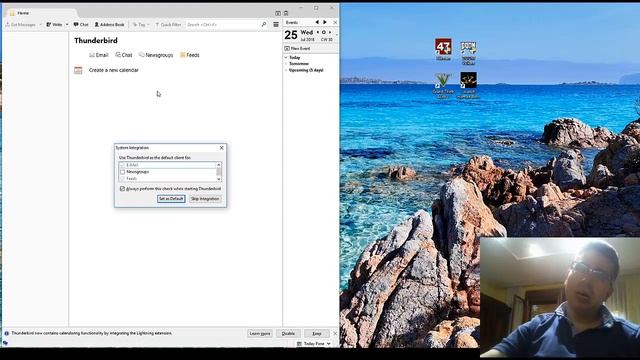Click the Chat button in the toolbar

tap(81, 25)
